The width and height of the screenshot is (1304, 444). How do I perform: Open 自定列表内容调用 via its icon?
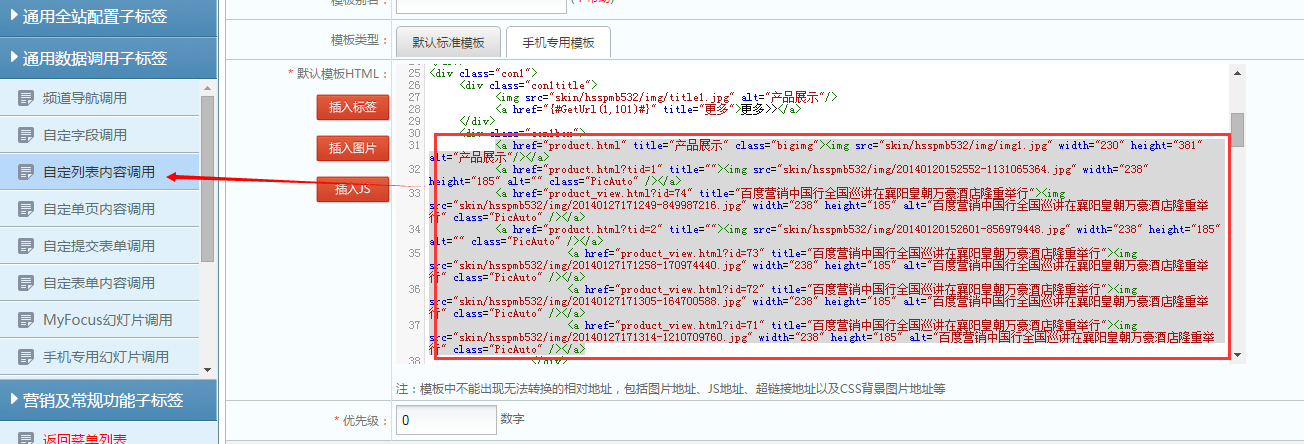click(x=26, y=172)
